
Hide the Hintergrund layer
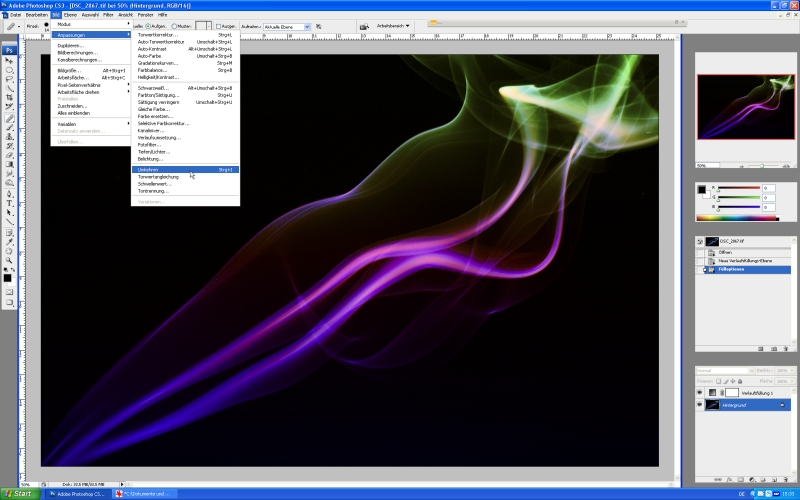(699, 405)
